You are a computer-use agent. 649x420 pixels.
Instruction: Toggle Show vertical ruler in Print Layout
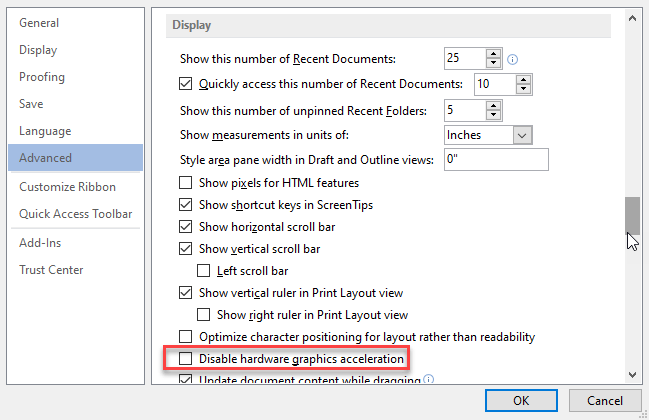pos(185,293)
